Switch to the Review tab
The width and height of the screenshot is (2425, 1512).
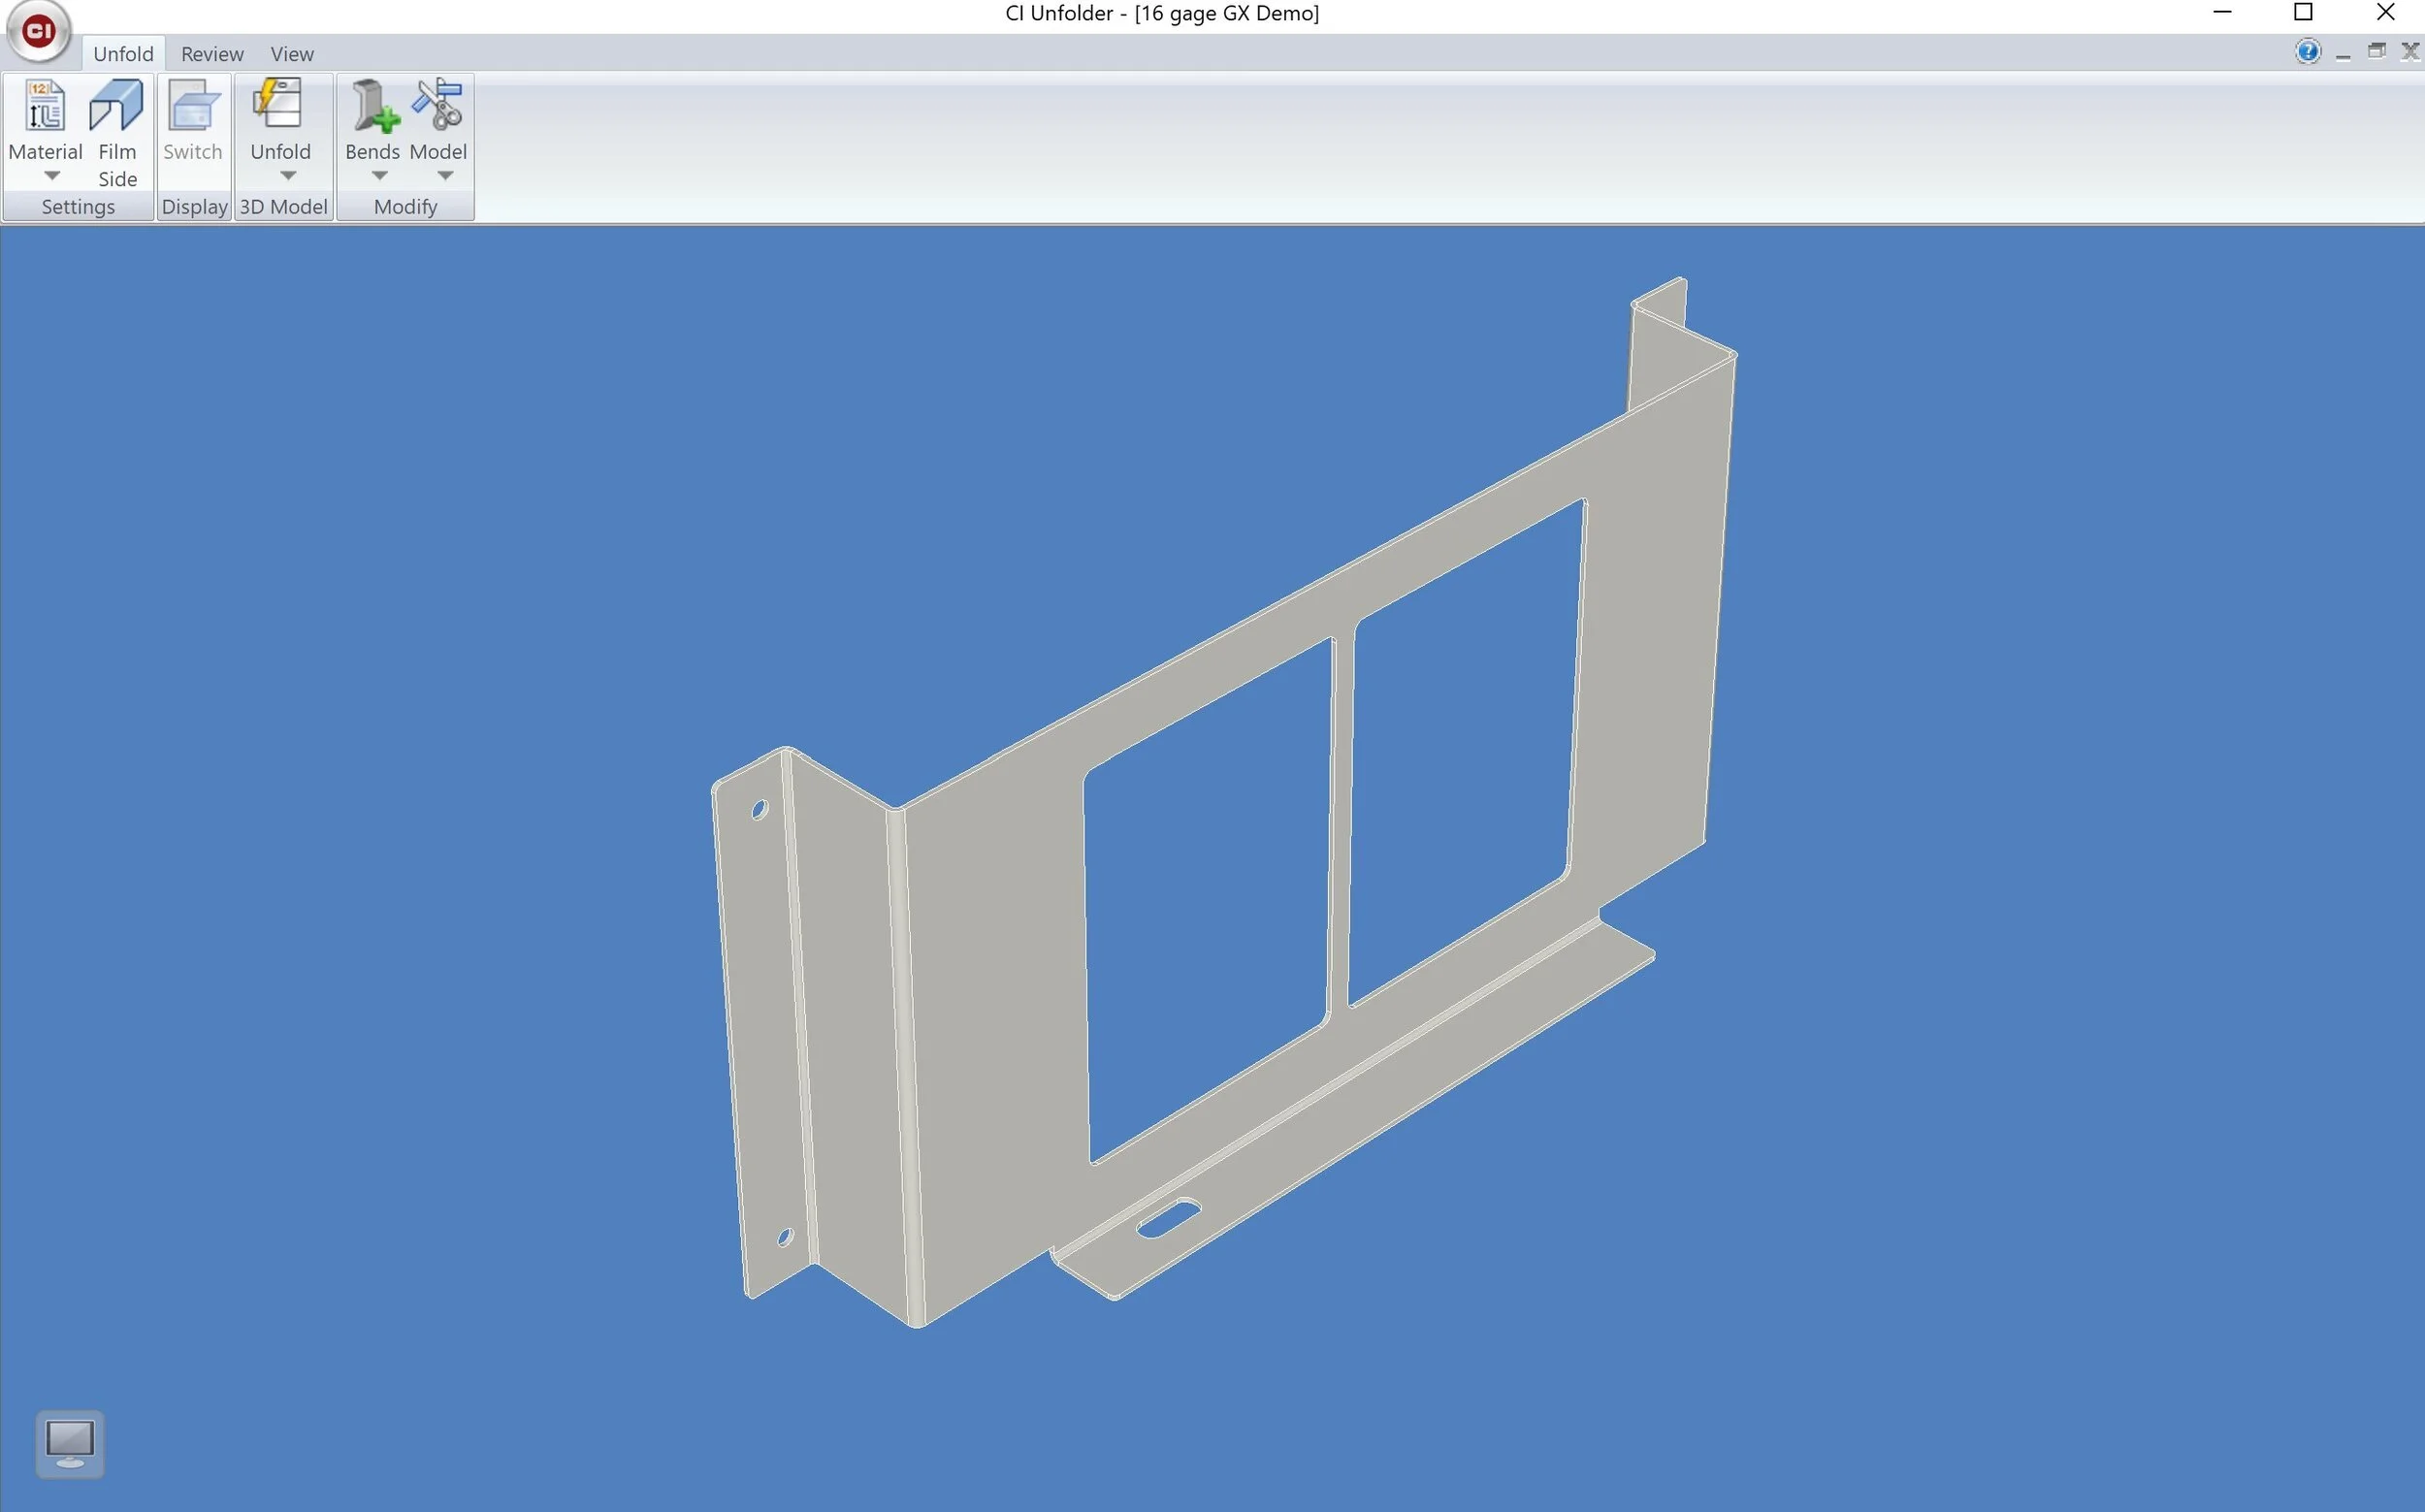tap(212, 54)
